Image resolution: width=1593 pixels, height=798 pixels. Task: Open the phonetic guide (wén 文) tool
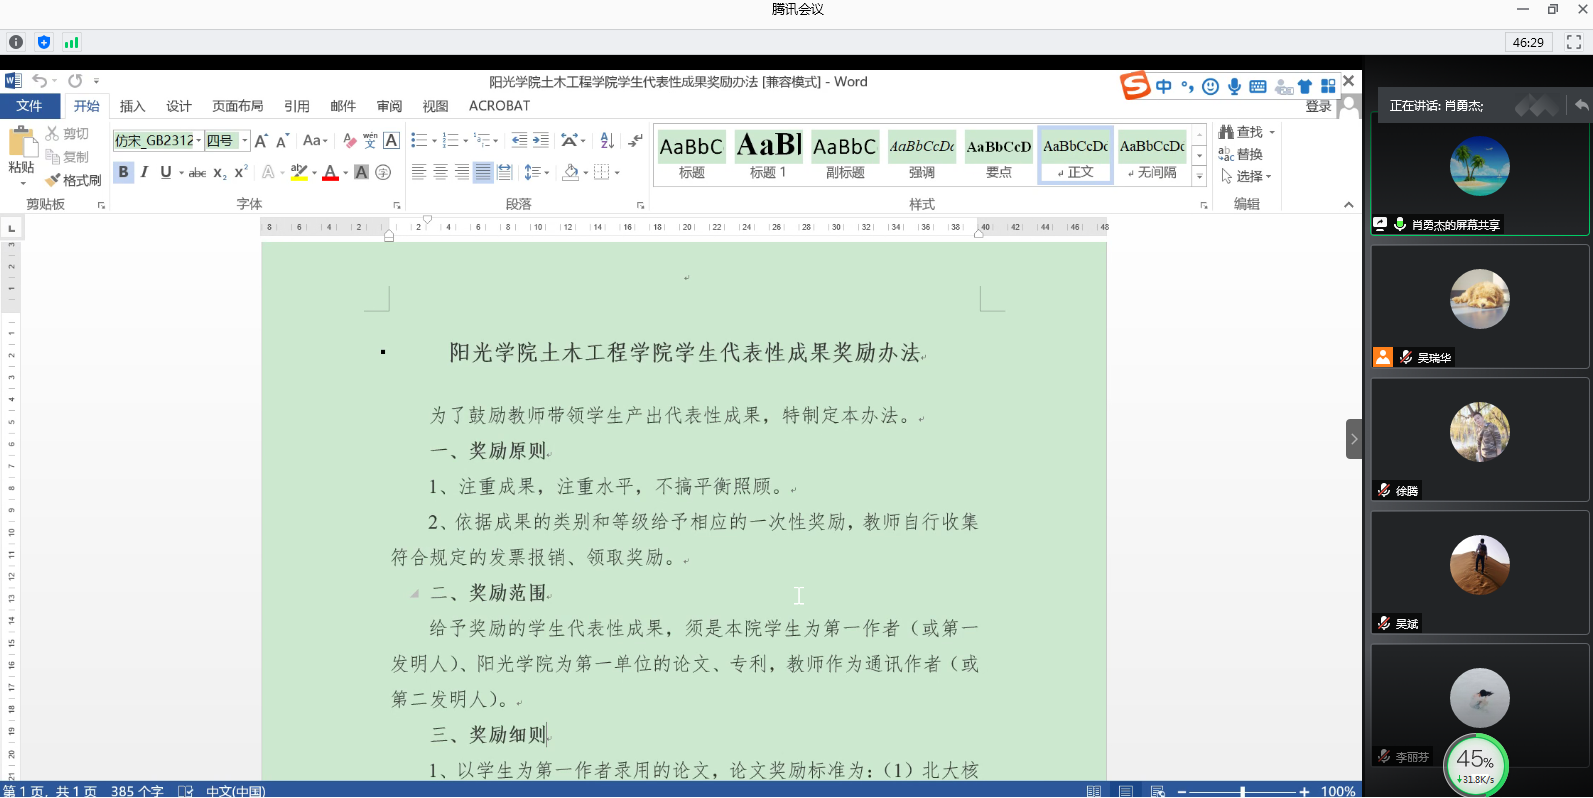[x=370, y=141]
